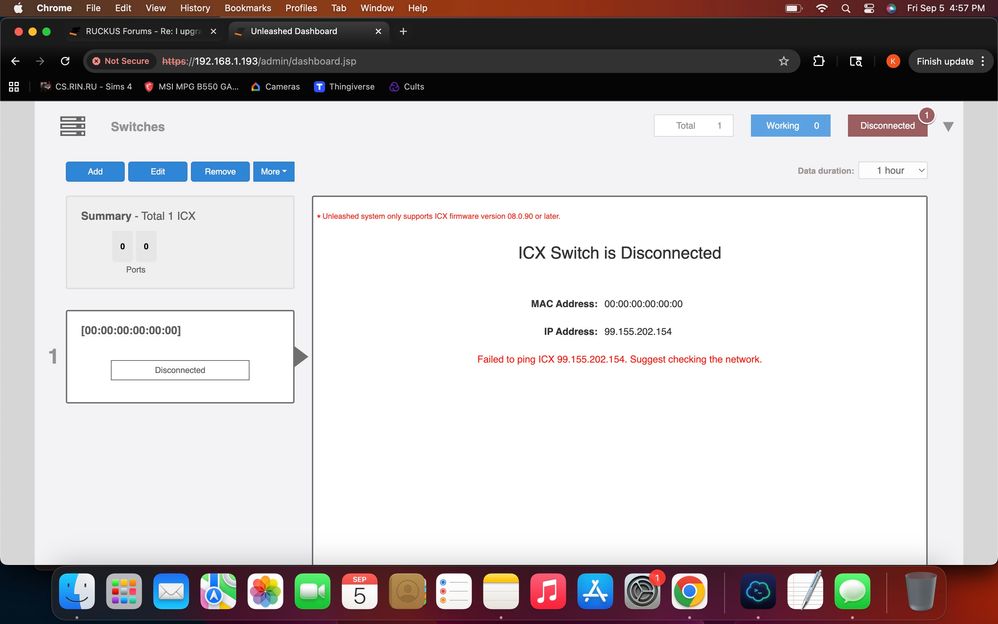This screenshot has width=998, height=624.
Task: Filter by Working switches
Action: [790, 126]
